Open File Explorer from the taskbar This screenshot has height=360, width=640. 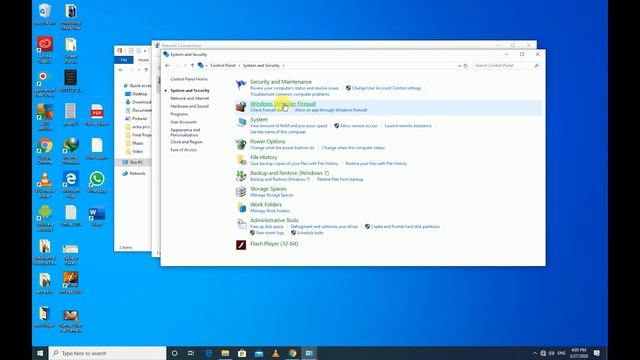[225, 353]
